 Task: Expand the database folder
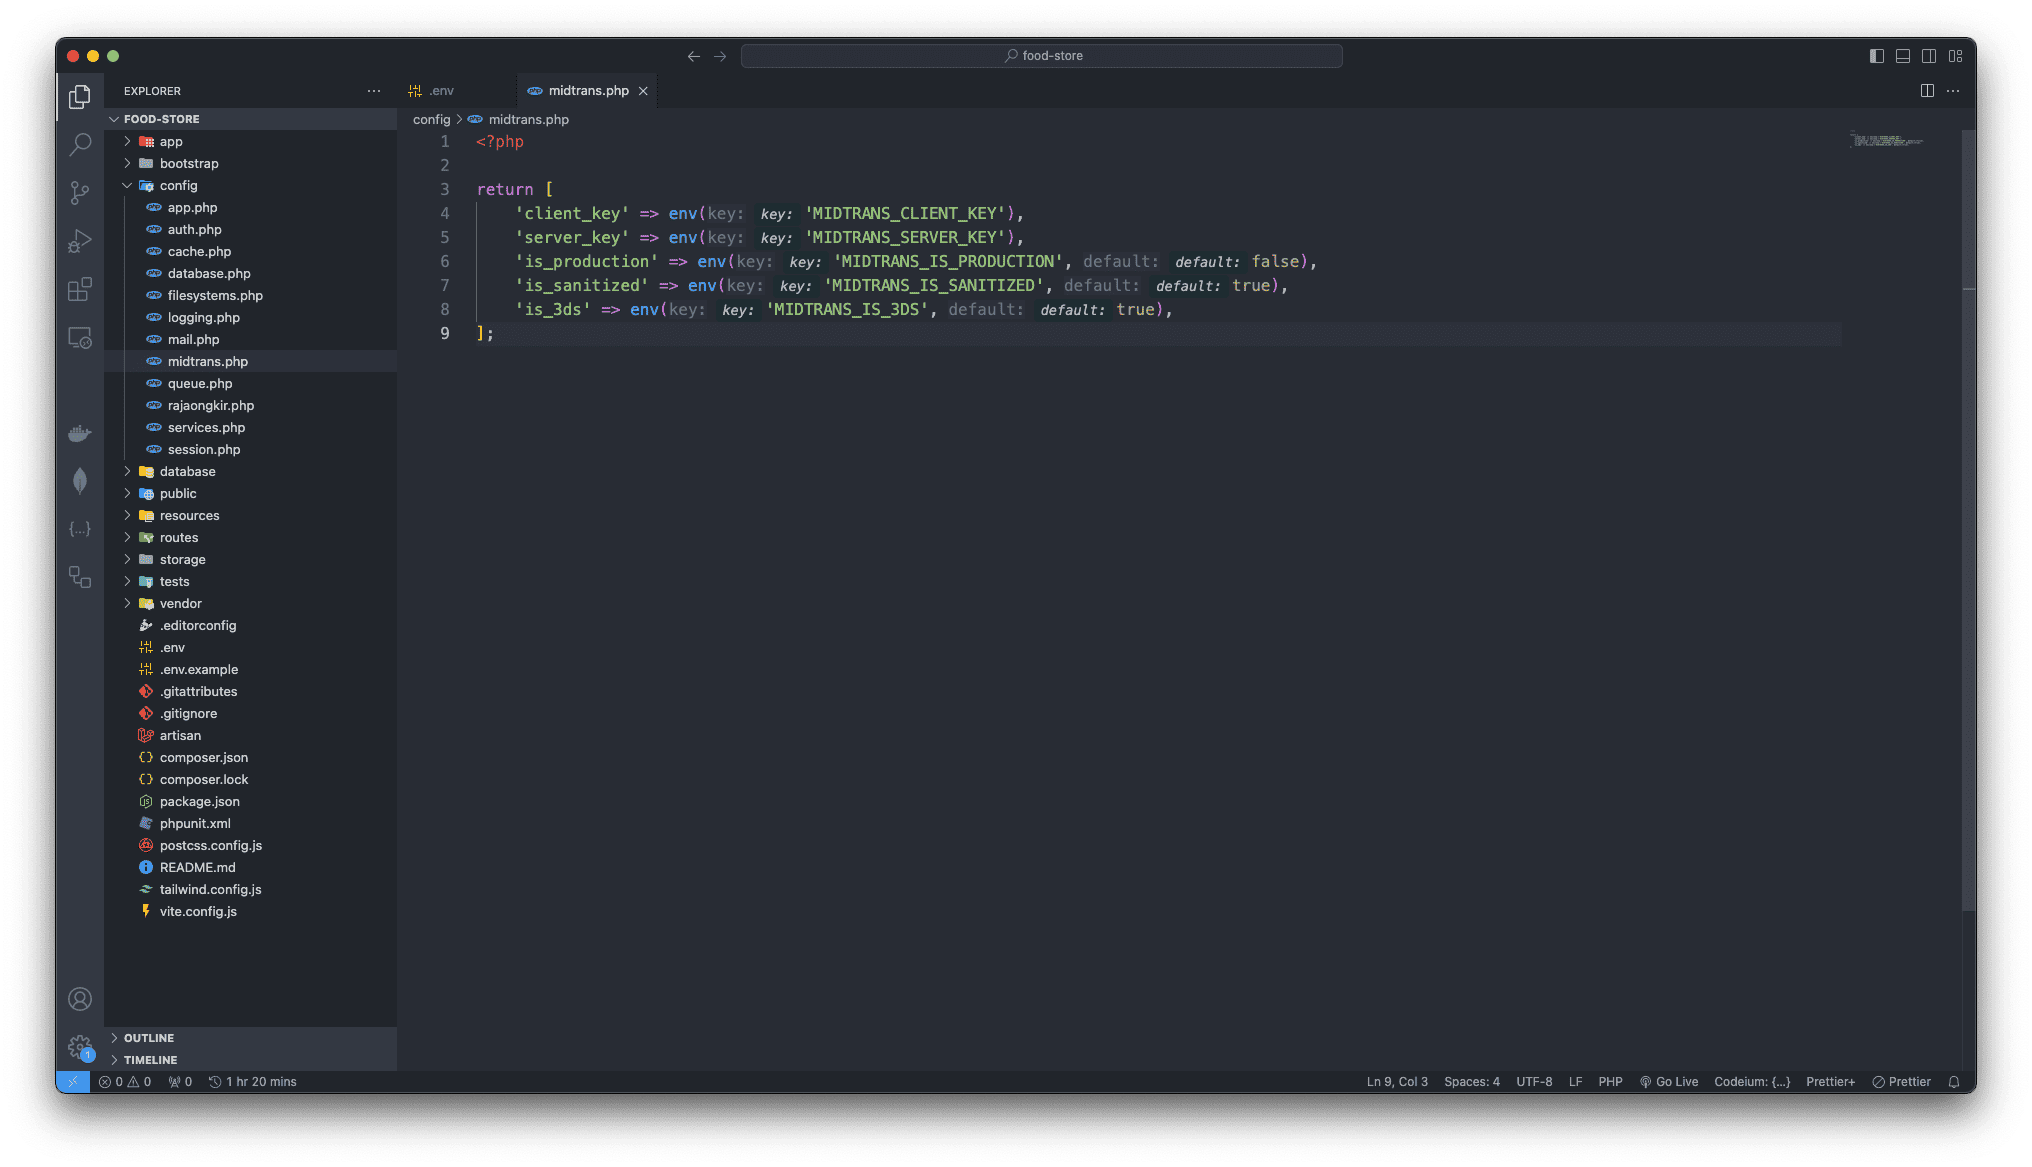[187, 472]
